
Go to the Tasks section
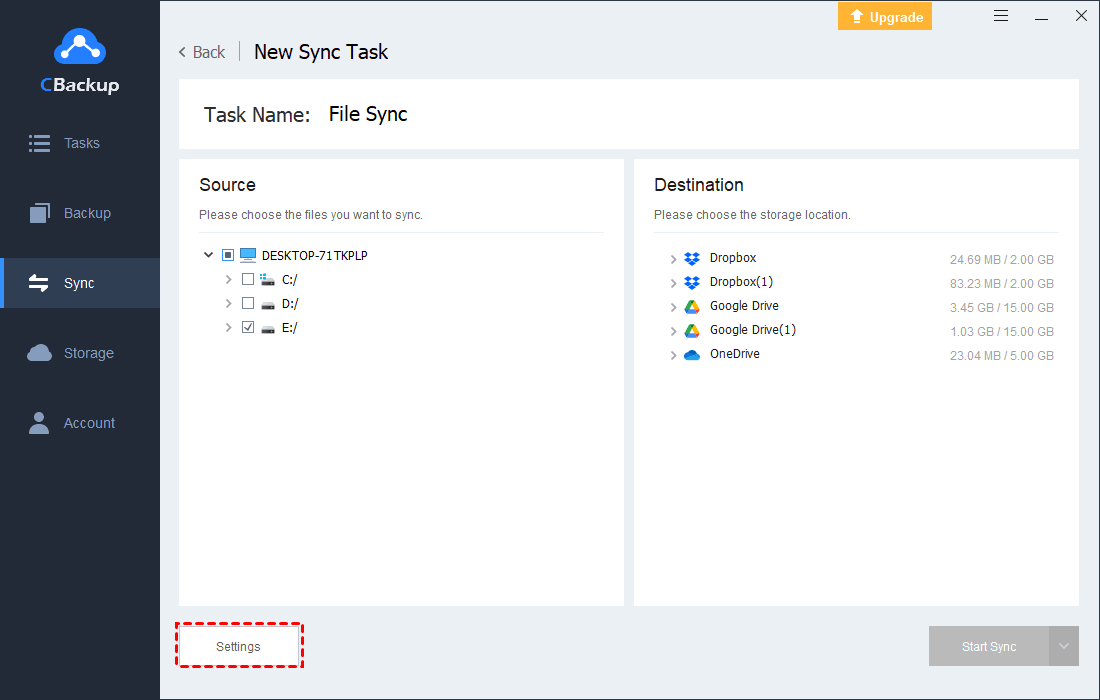pyautogui.click(x=80, y=143)
